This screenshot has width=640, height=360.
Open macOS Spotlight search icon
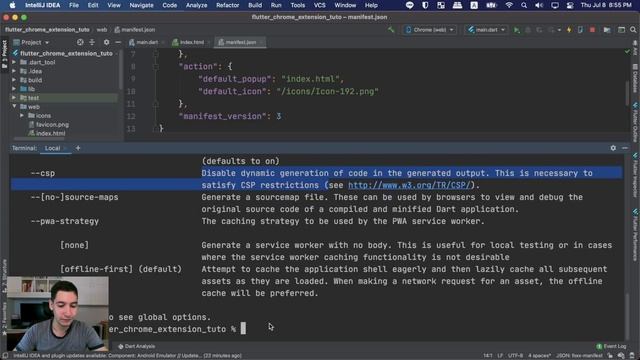tap(524, 5)
